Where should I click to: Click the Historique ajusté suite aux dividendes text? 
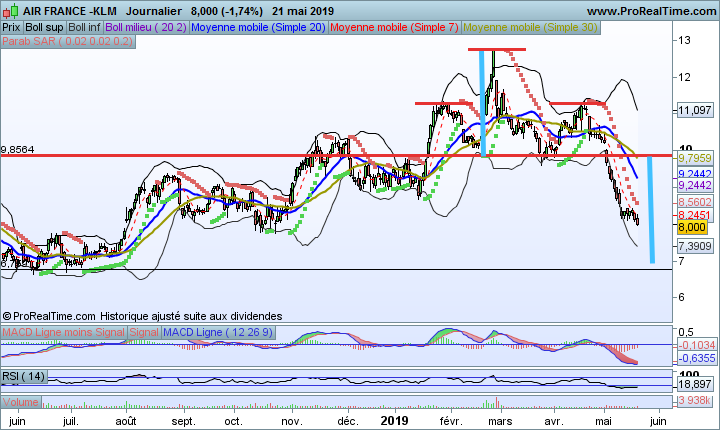tap(191, 316)
